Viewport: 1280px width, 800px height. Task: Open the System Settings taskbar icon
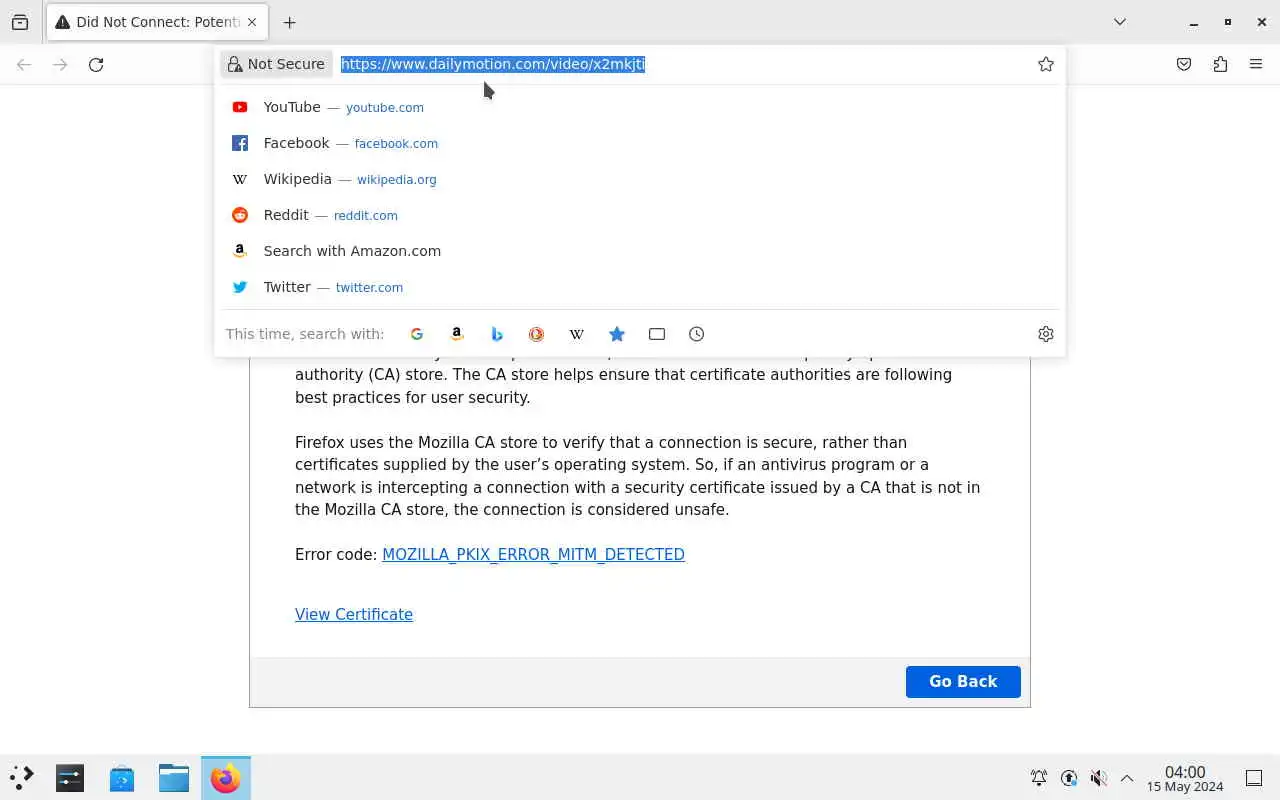(x=70, y=777)
